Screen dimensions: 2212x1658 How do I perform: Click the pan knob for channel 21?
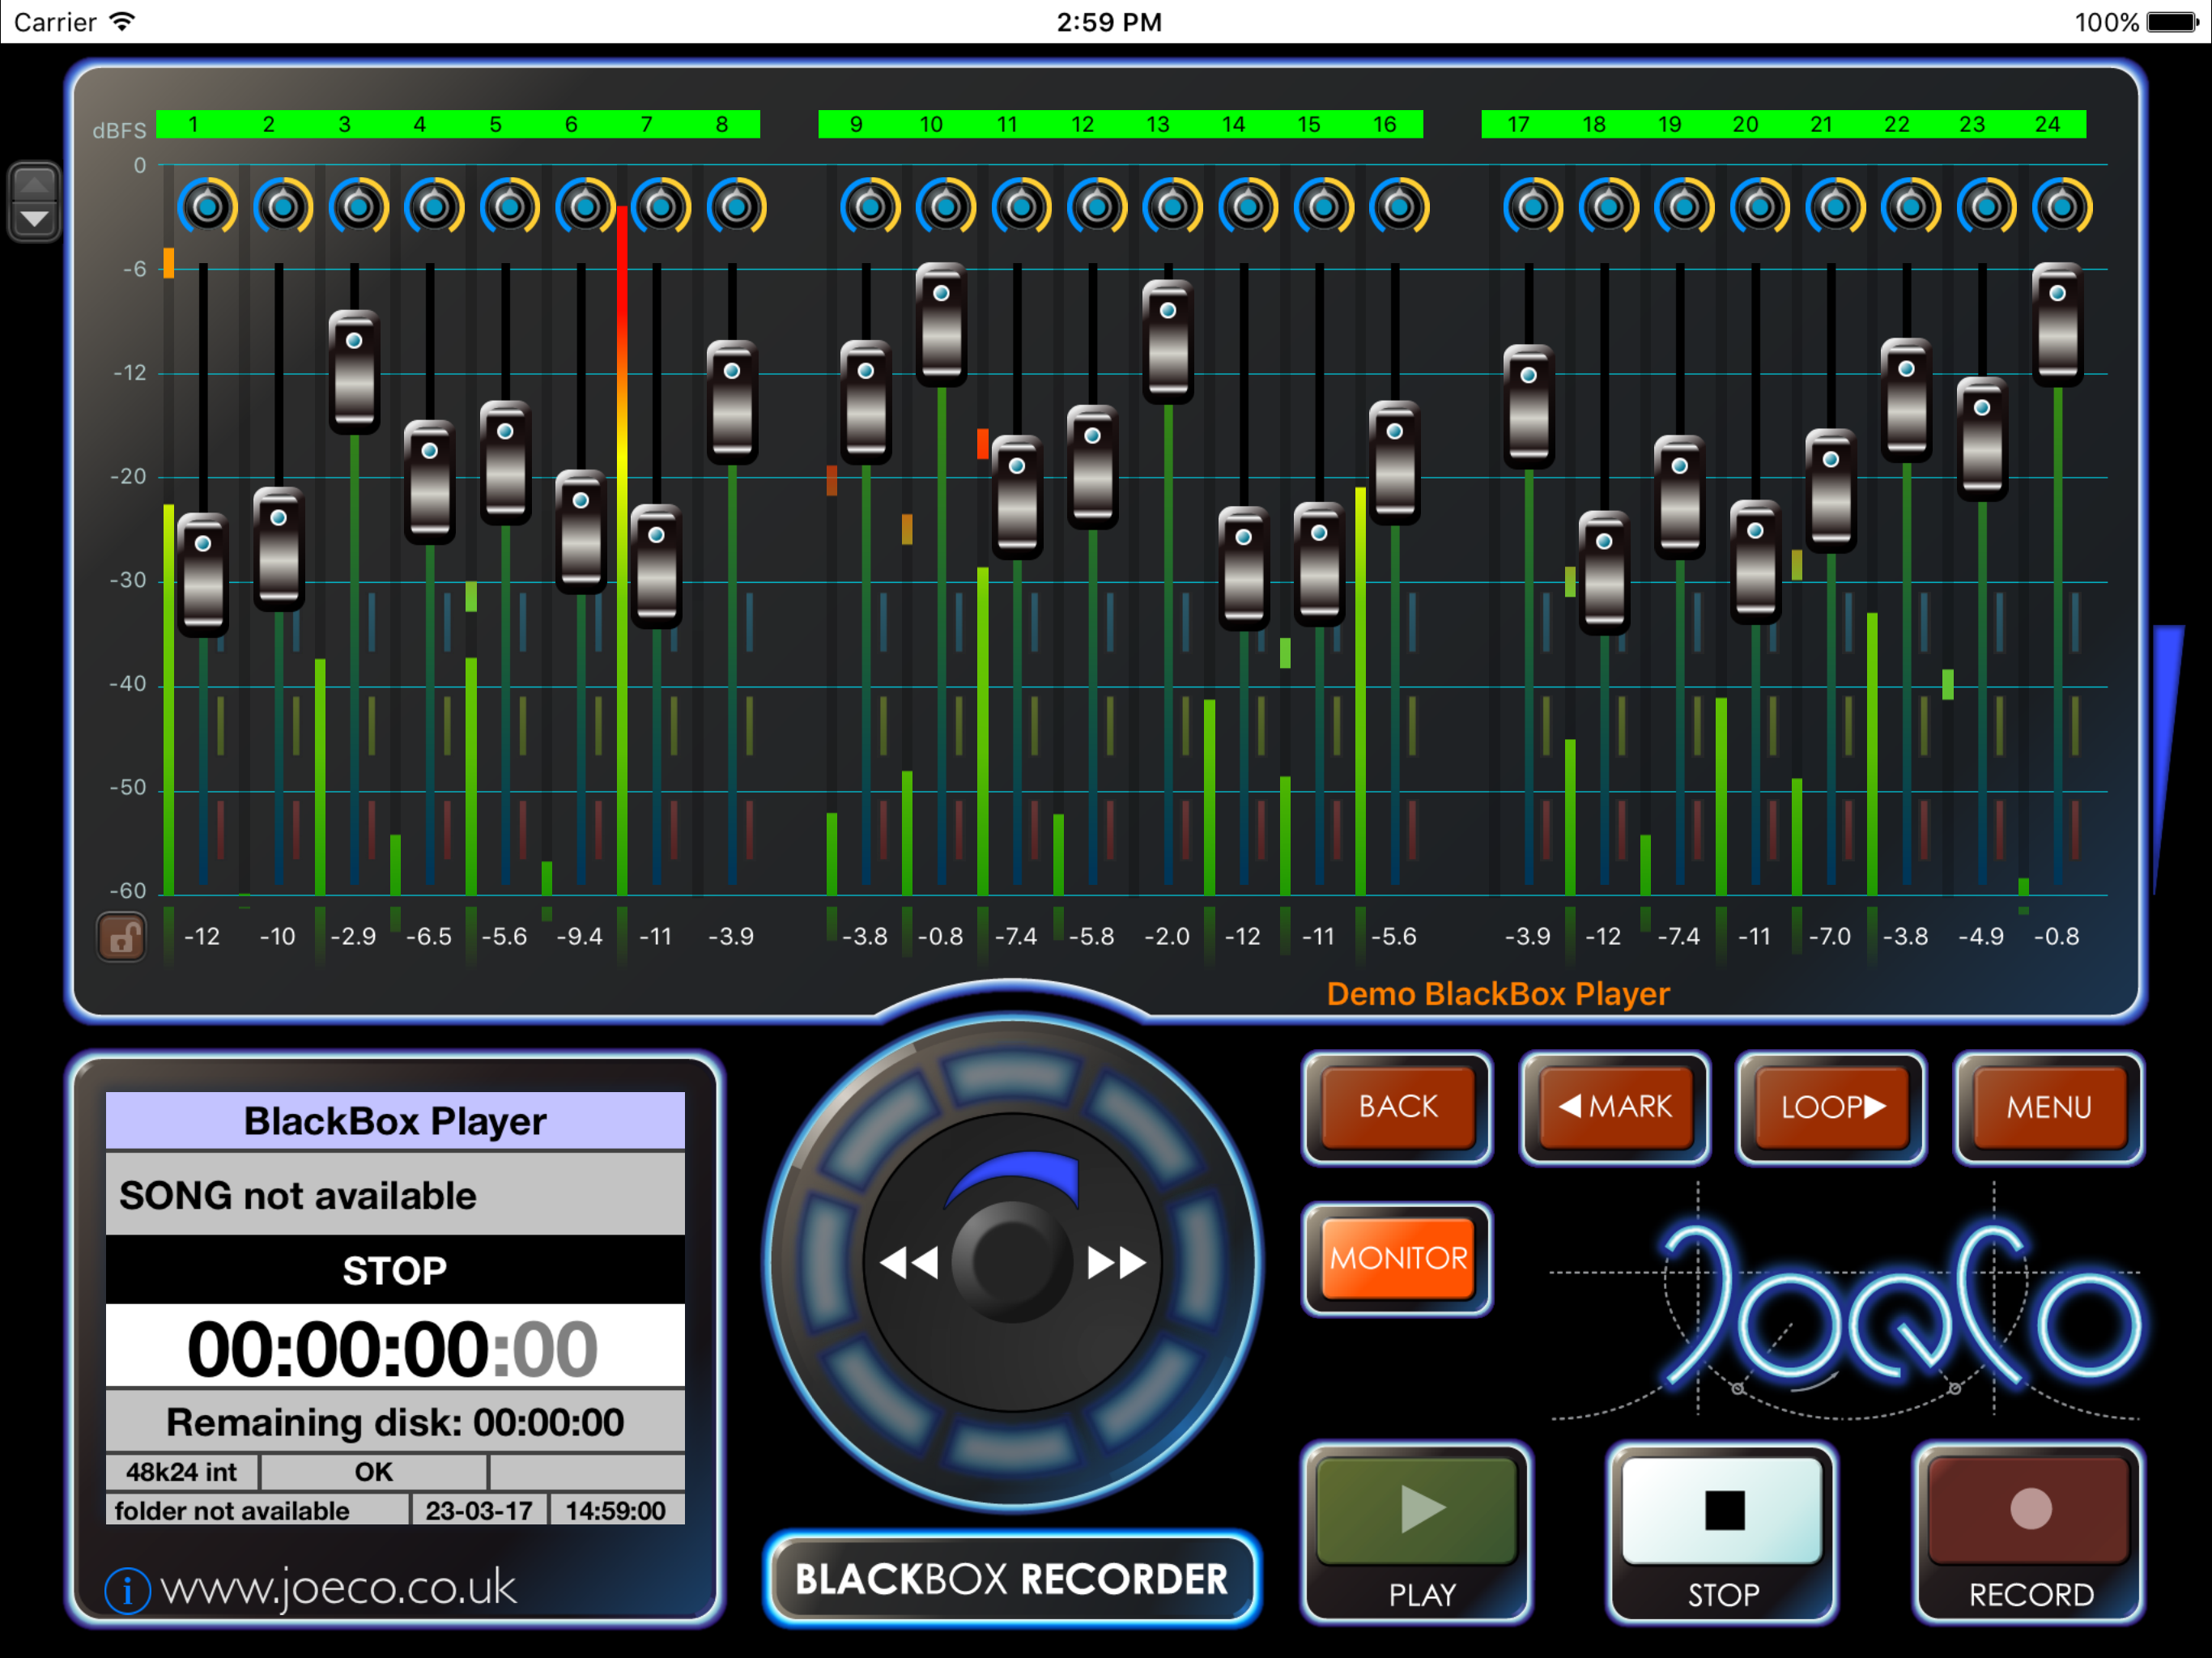[x=1835, y=207]
